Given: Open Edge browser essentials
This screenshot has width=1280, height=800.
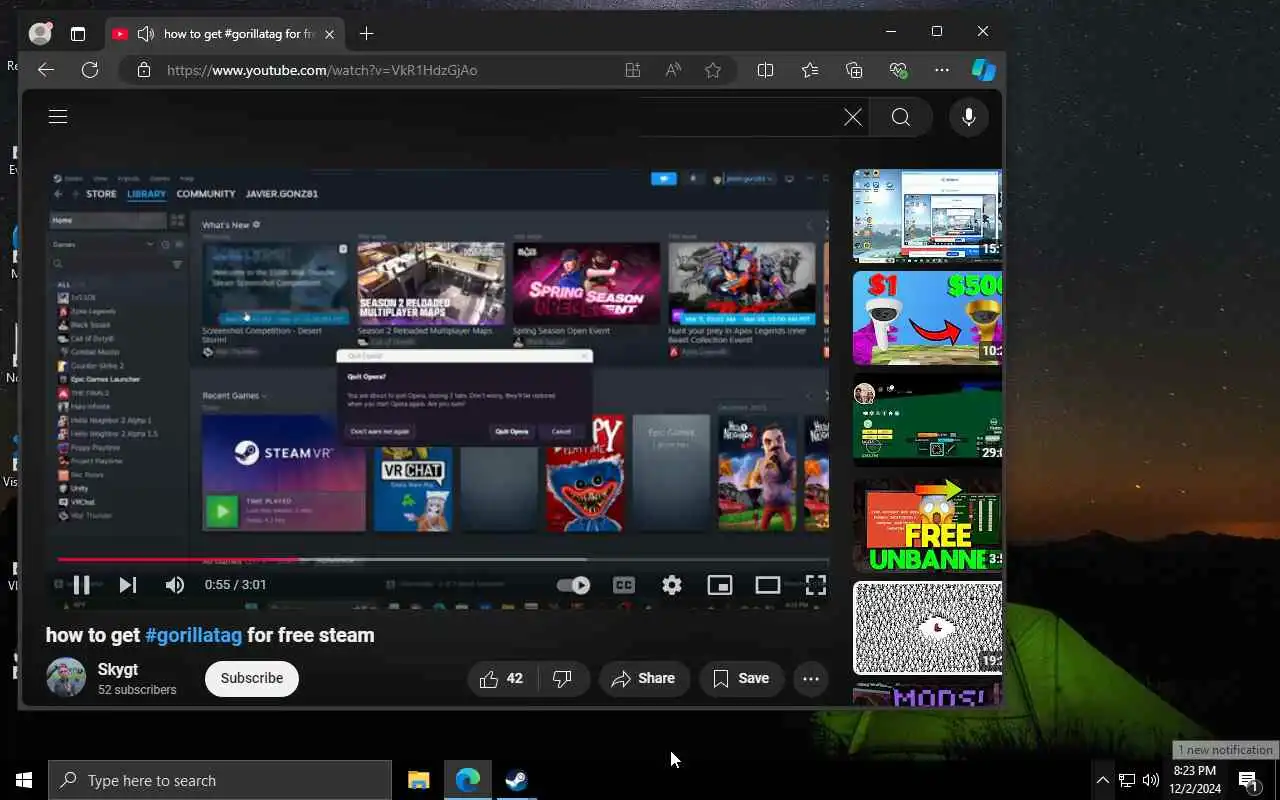Looking at the screenshot, I should pyautogui.click(x=898, y=70).
